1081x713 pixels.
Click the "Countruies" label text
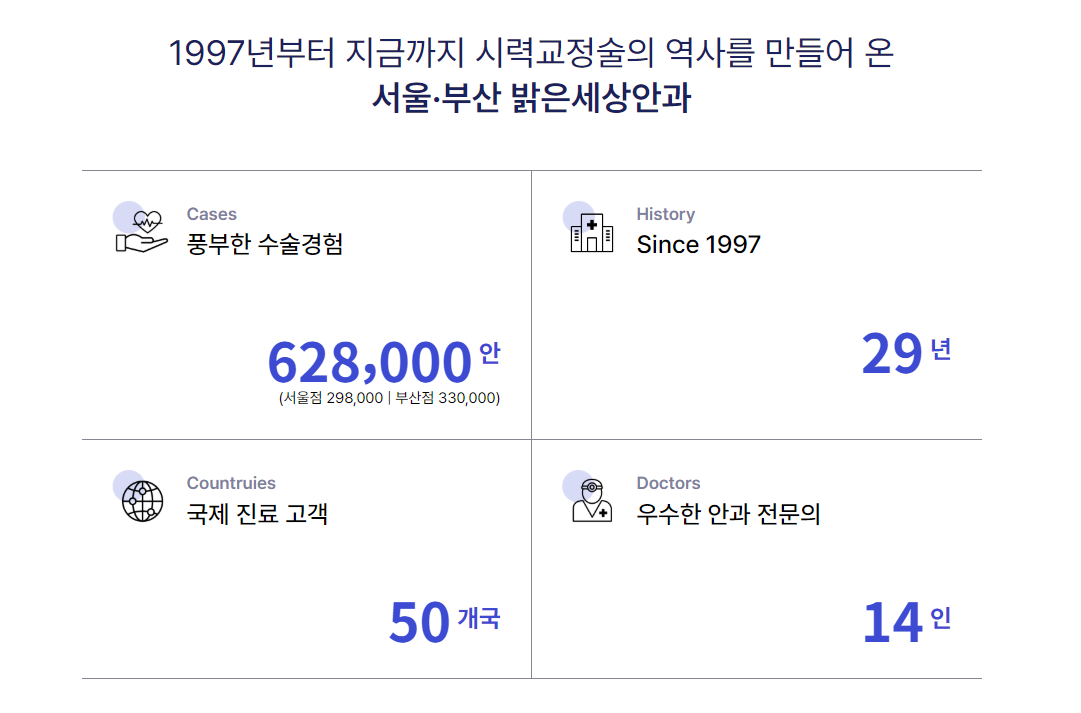click(x=231, y=483)
